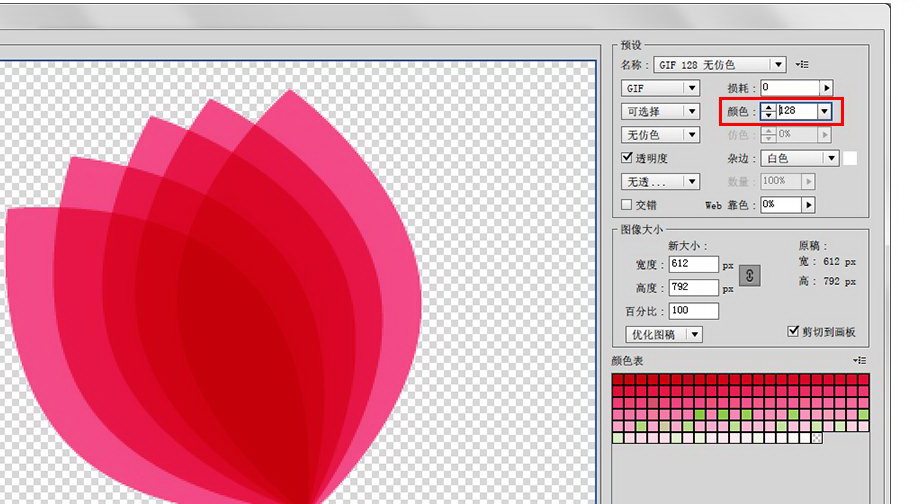
Task: Expand the GIF file format dropdown
Action: pyautogui.click(x=660, y=88)
